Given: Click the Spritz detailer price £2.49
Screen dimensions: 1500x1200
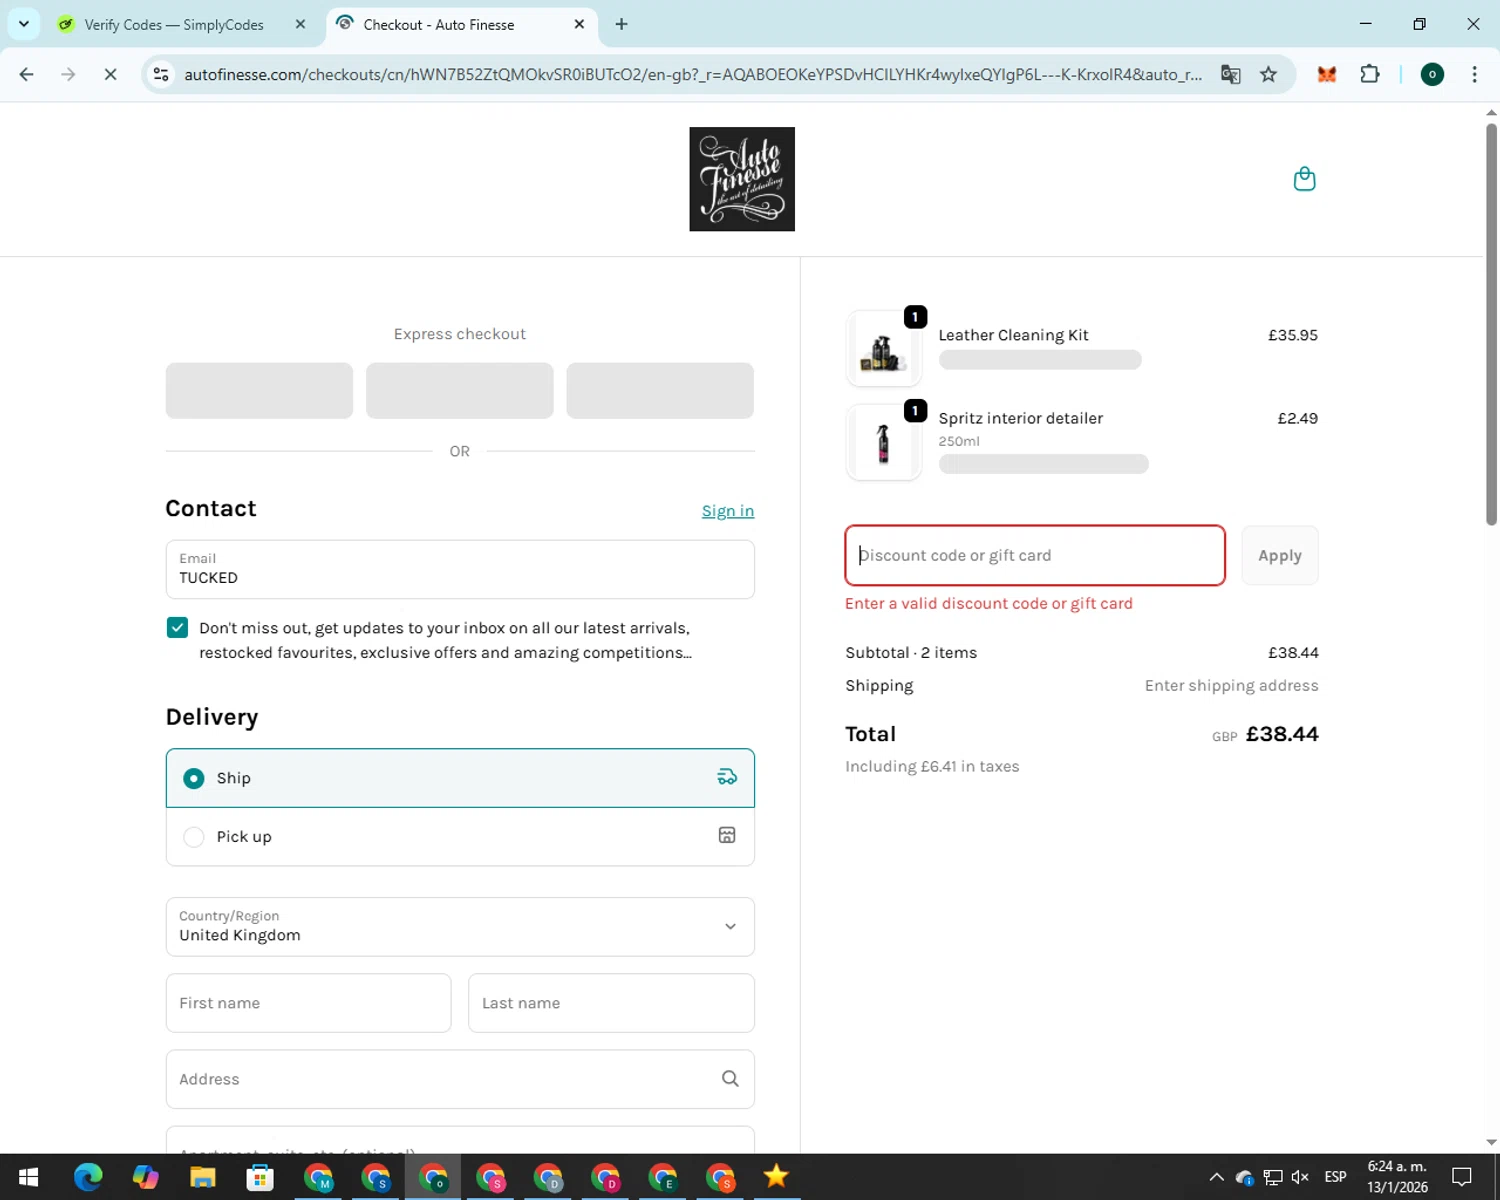Looking at the screenshot, I should (x=1297, y=418).
